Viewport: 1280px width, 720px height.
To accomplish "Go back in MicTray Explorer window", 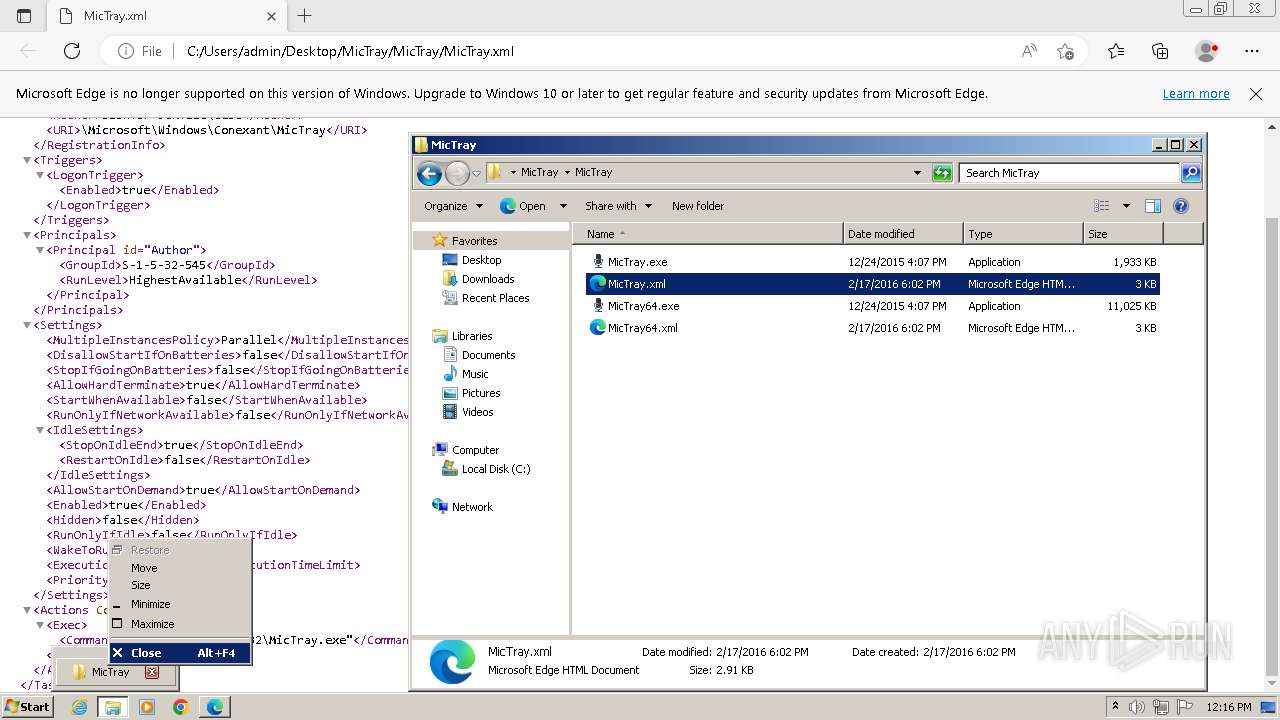I will pyautogui.click(x=429, y=173).
